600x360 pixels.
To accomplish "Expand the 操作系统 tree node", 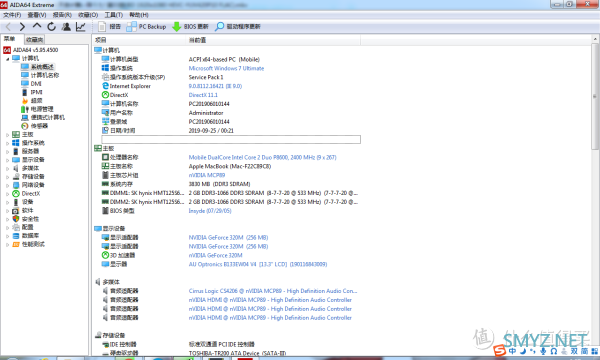I will click(x=7, y=143).
